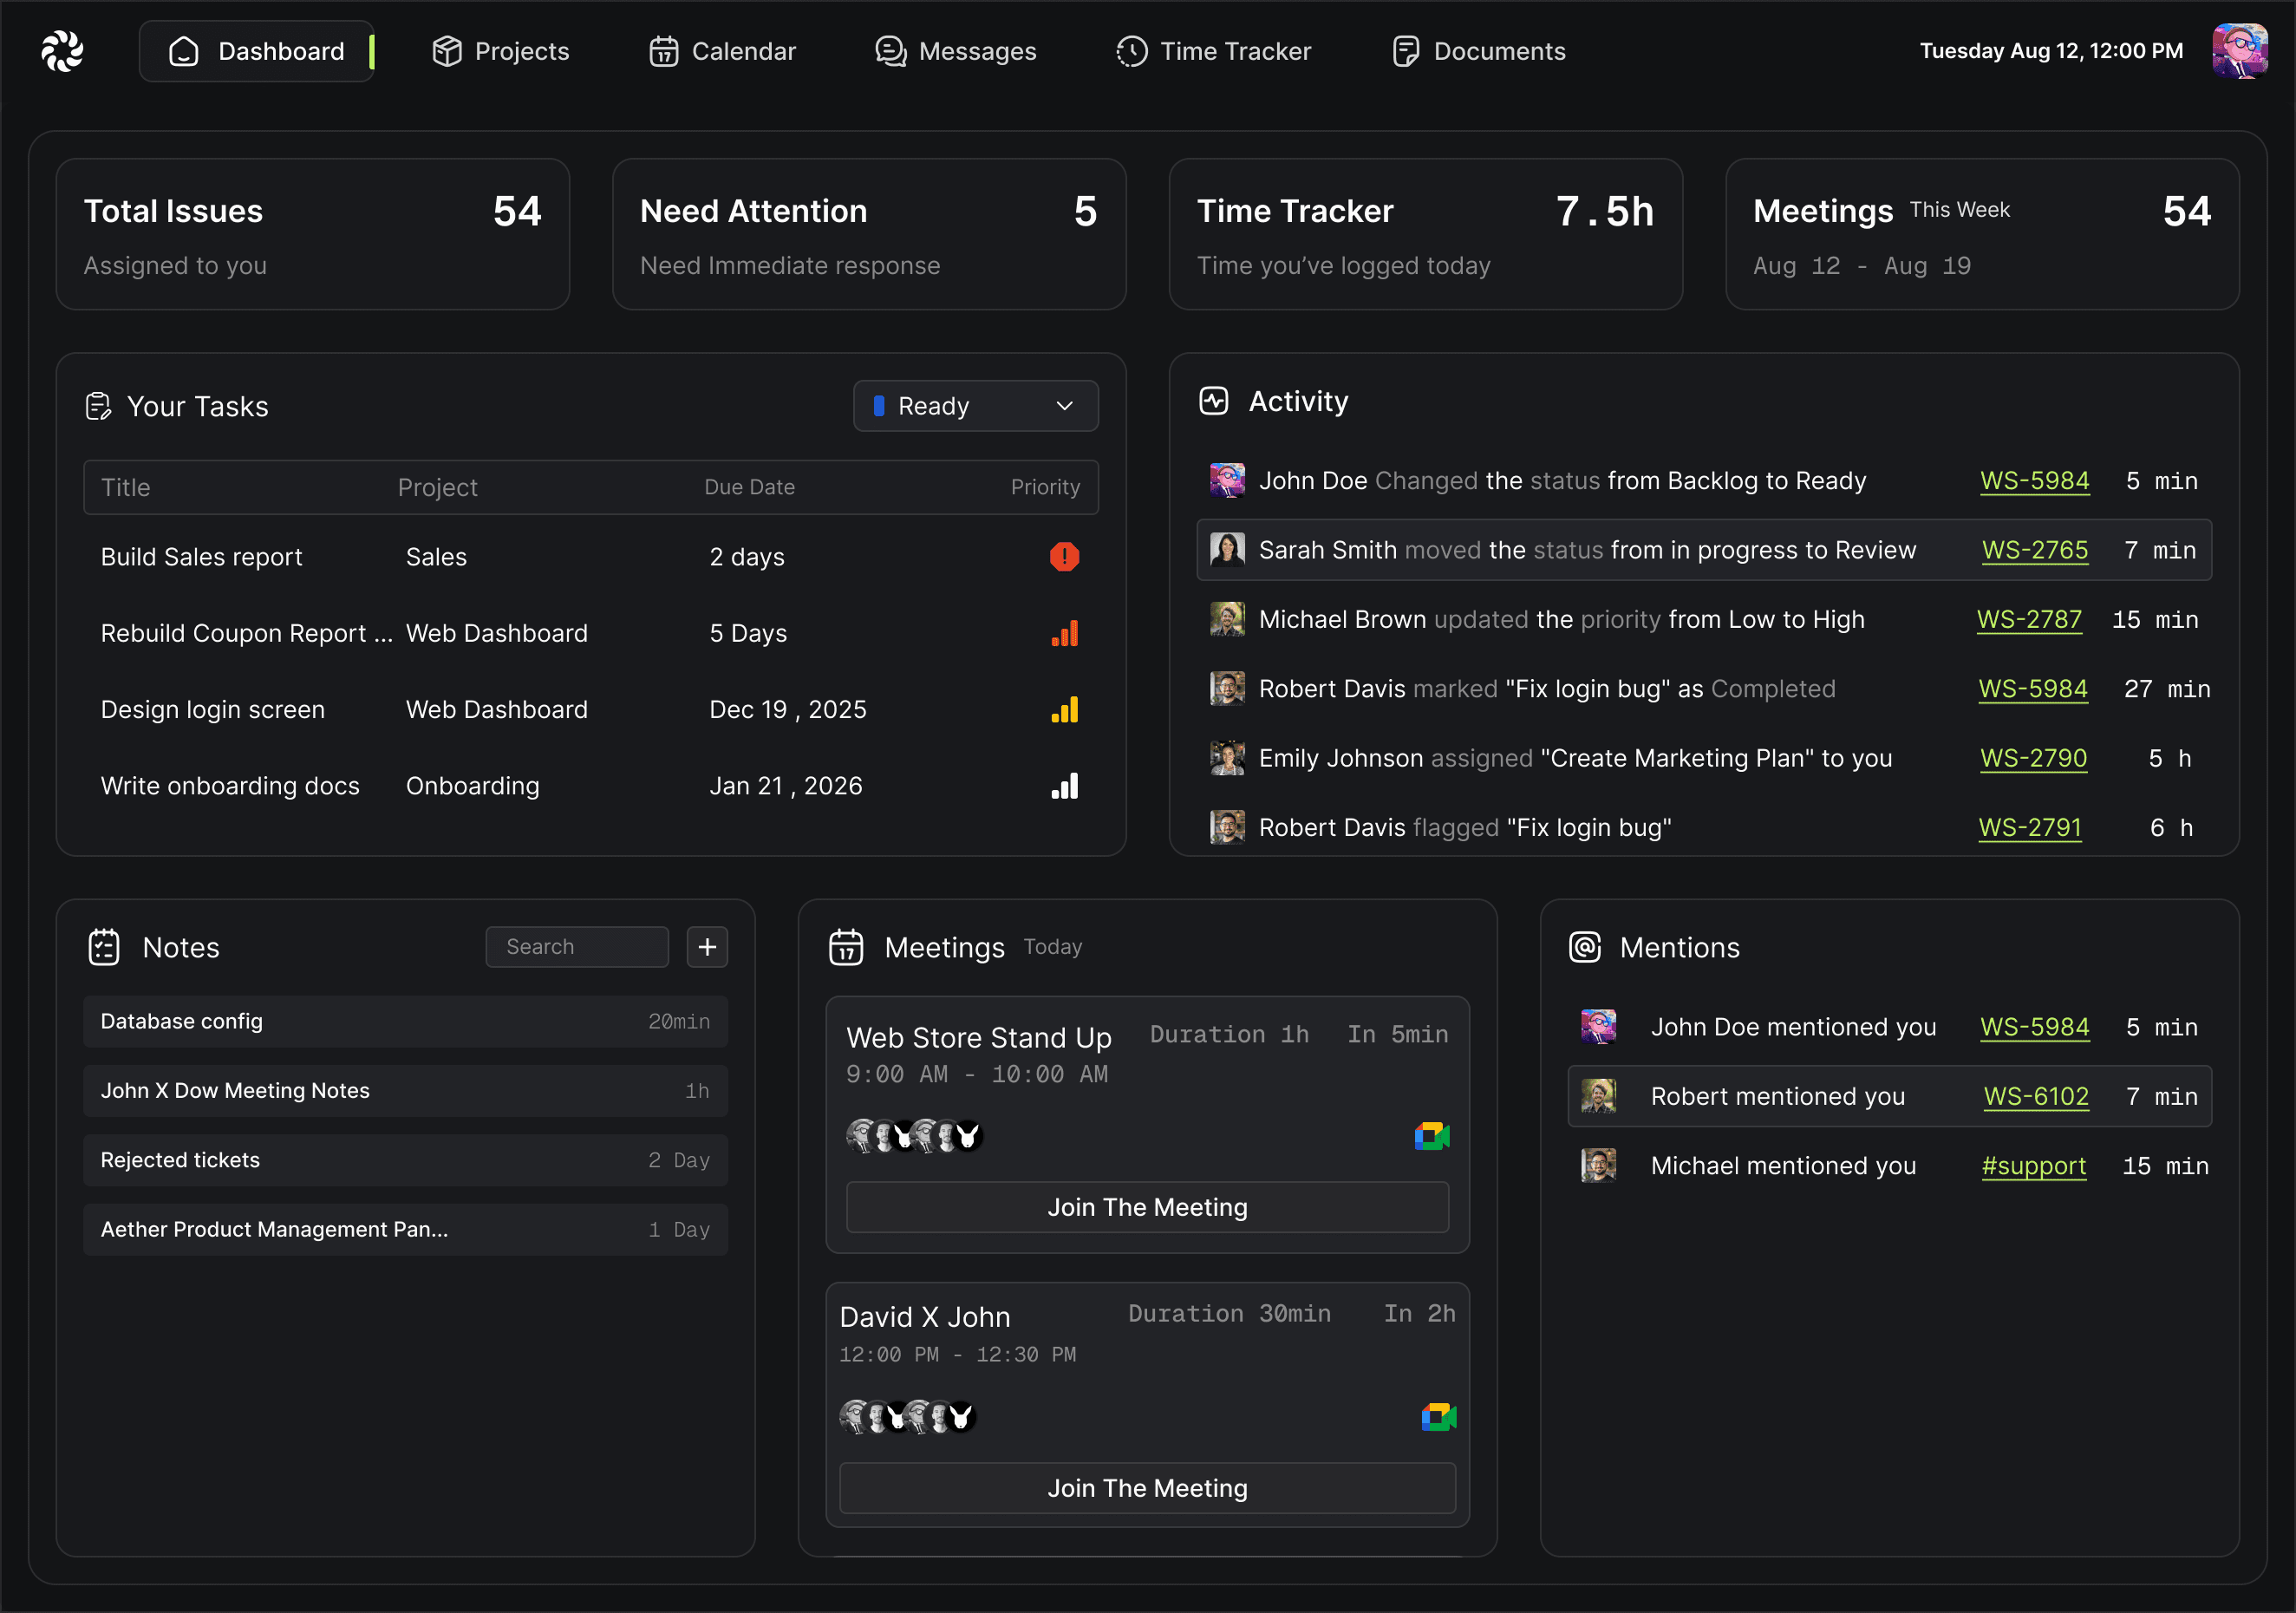Click the Notes search field

click(577, 947)
